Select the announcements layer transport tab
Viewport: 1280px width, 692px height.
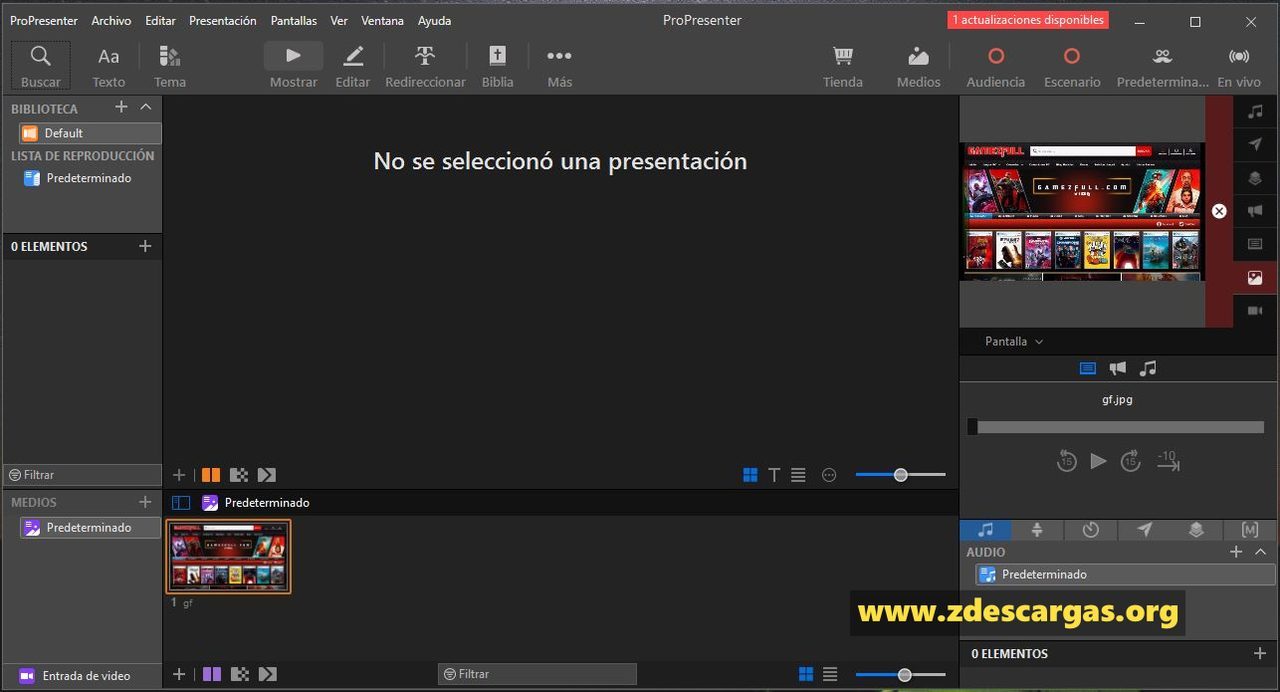1118,368
